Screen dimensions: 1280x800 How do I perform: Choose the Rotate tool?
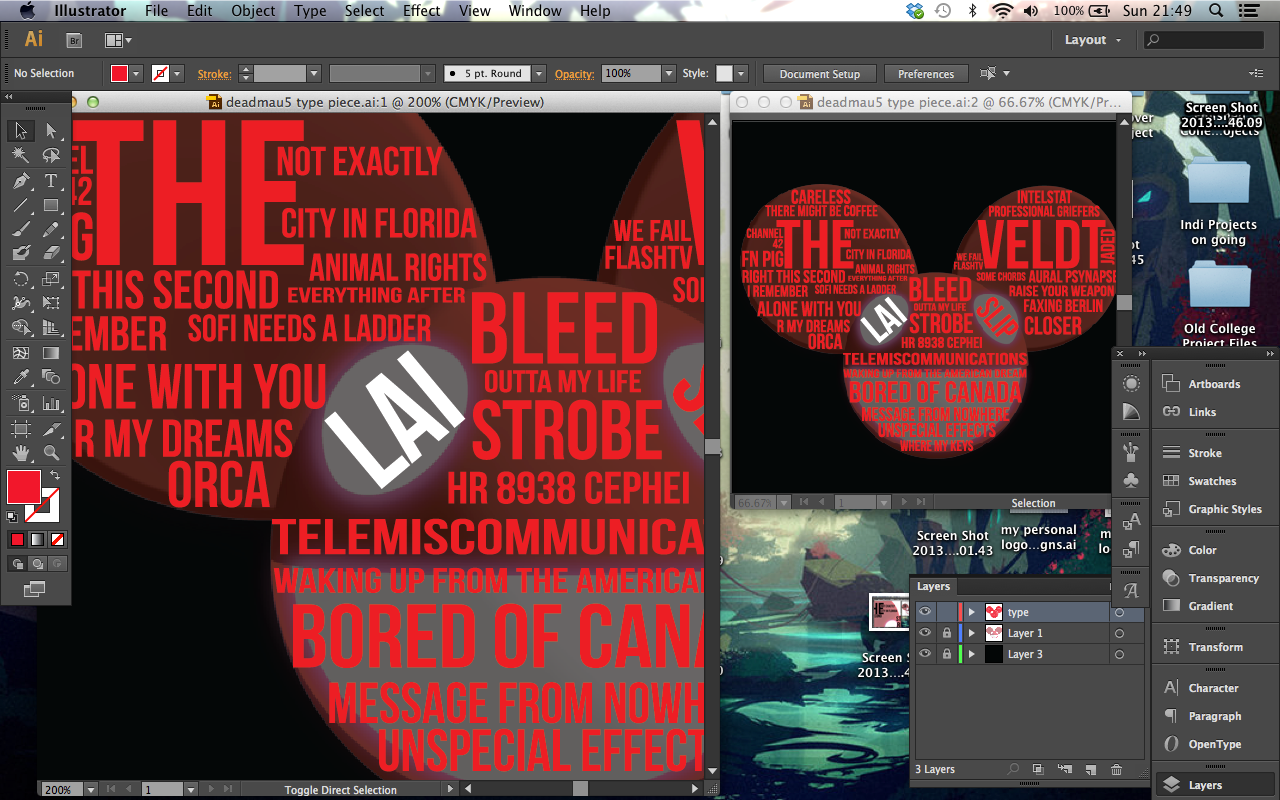(21, 280)
